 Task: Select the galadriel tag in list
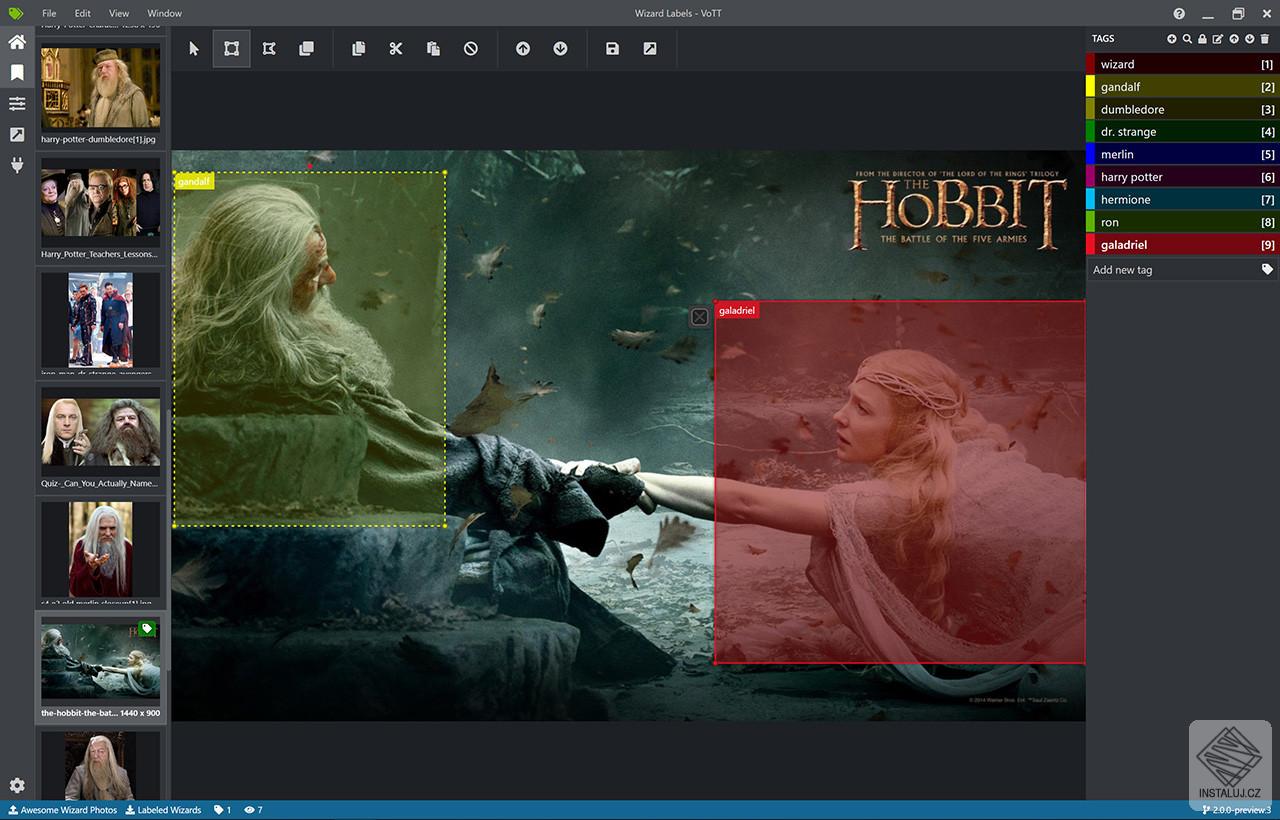coord(1183,245)
